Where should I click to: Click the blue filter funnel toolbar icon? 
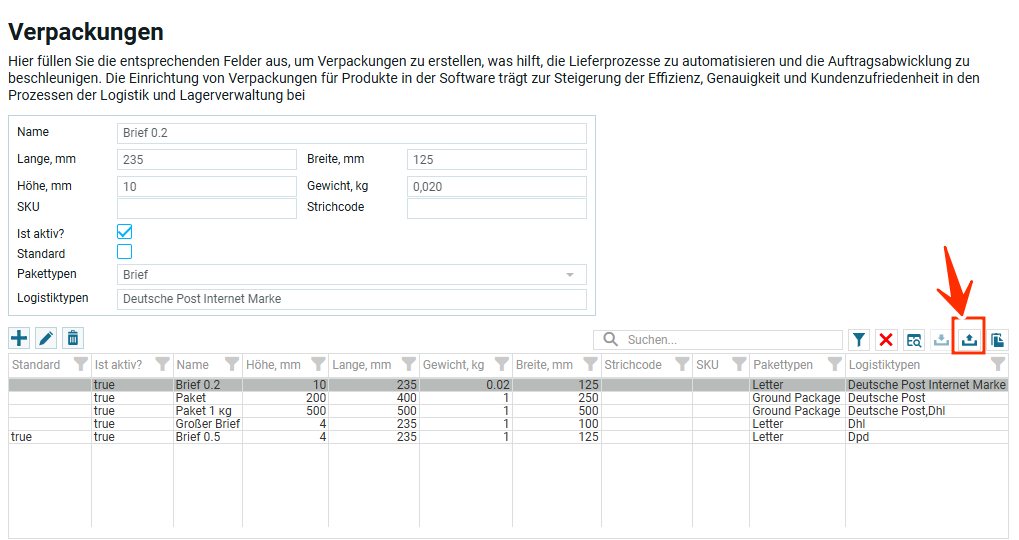(x=858, y=340)
